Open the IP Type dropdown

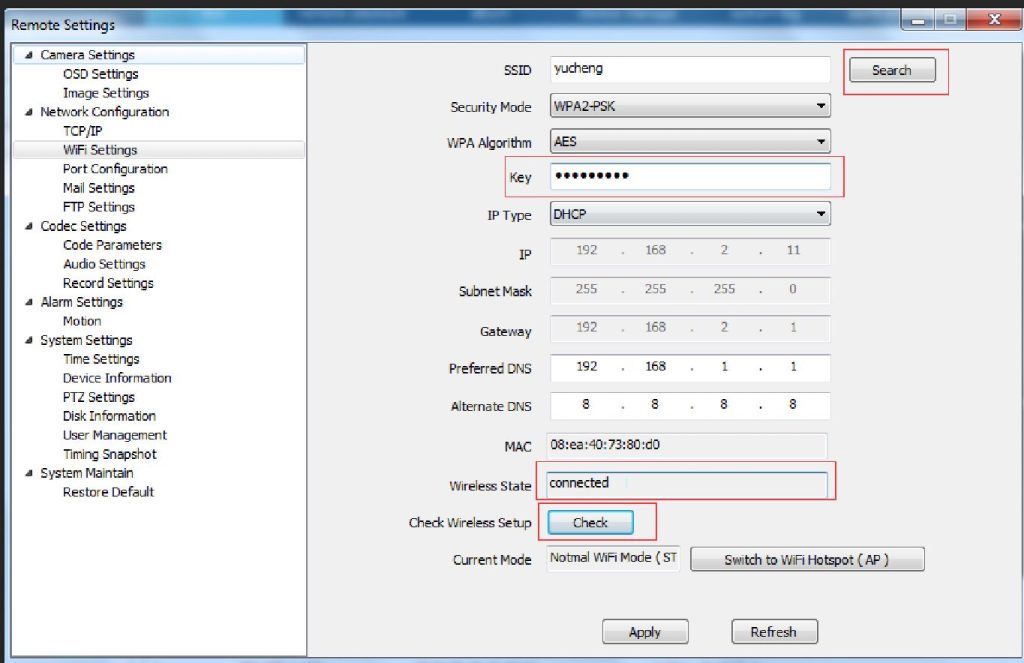tap(822, 214)
